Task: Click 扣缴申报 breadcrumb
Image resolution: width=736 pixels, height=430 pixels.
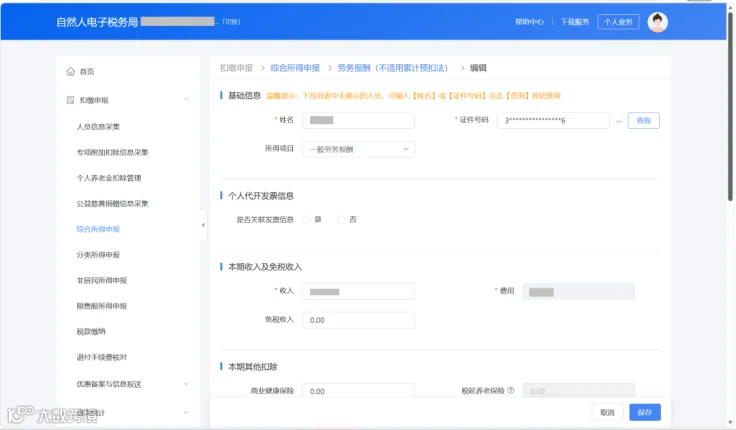Action: pos(237,68)
